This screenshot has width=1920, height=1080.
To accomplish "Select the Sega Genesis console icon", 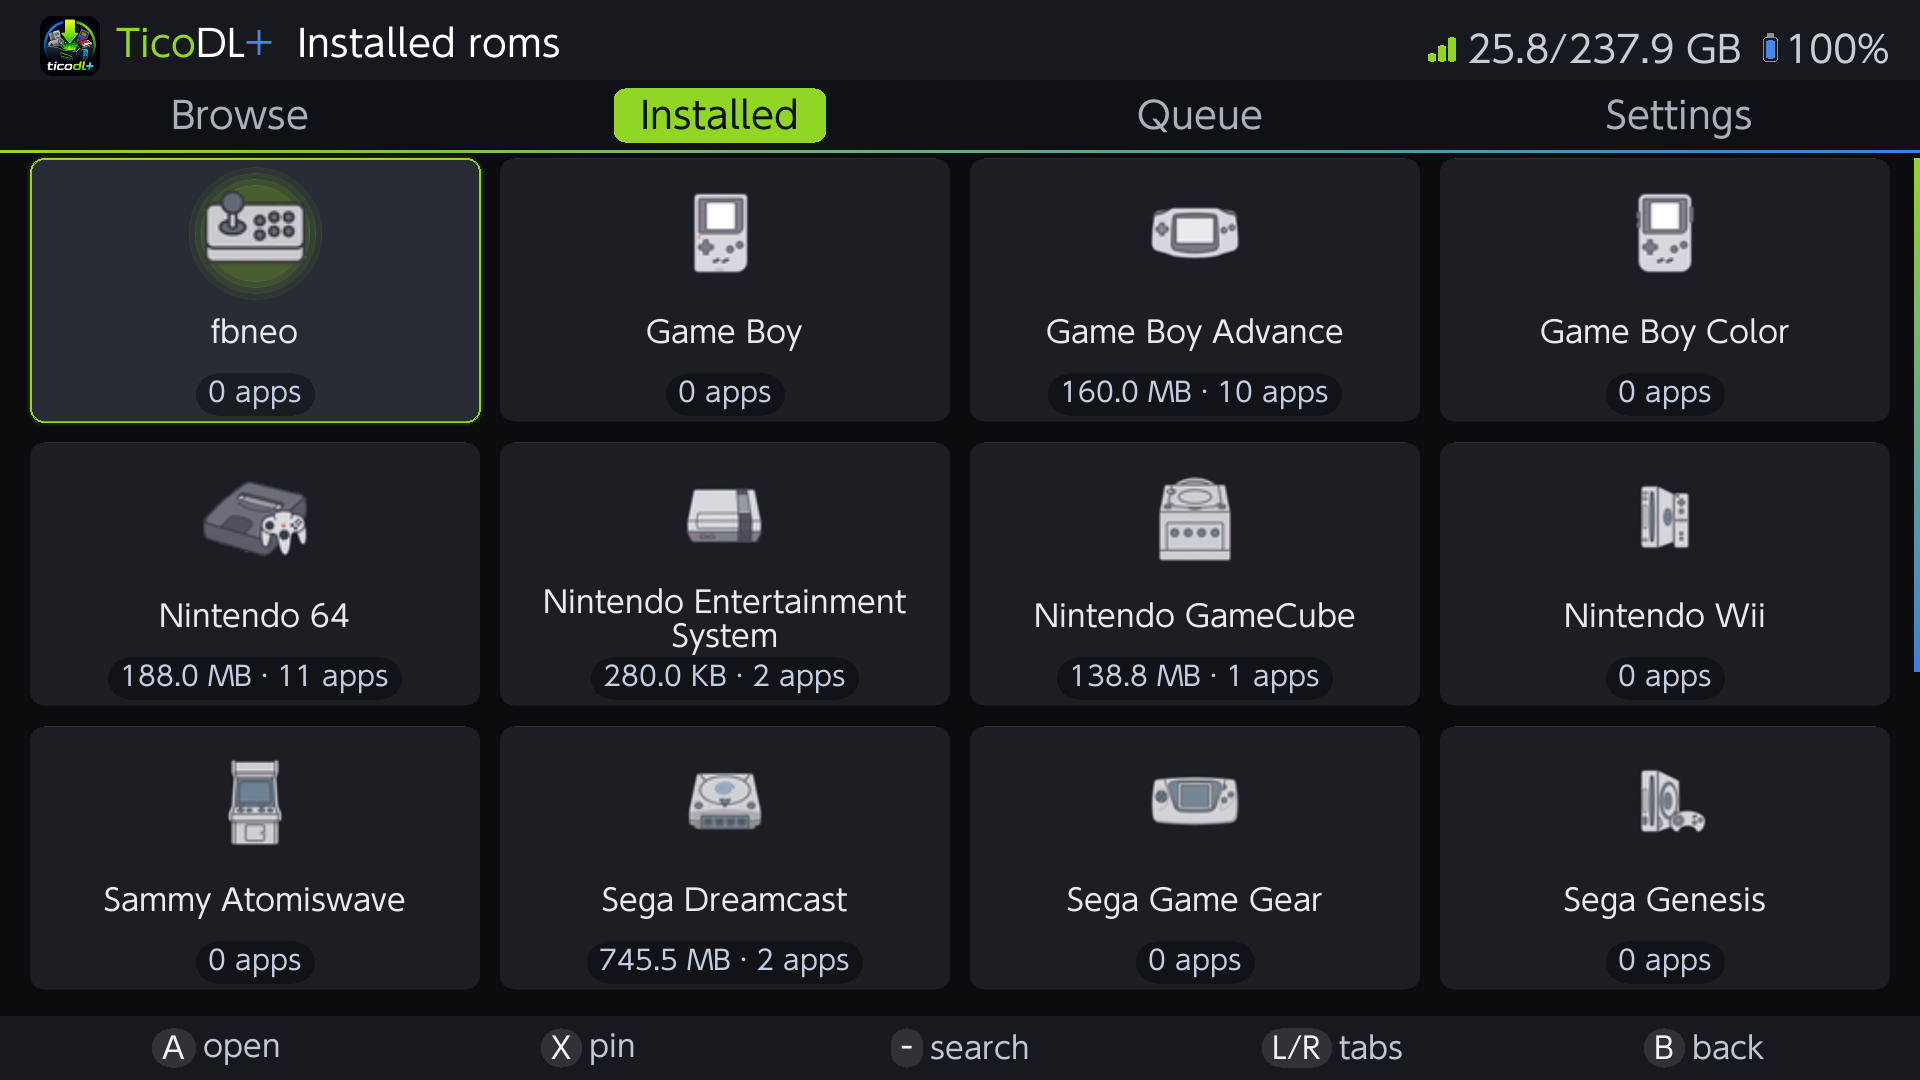I will 1672,801.
